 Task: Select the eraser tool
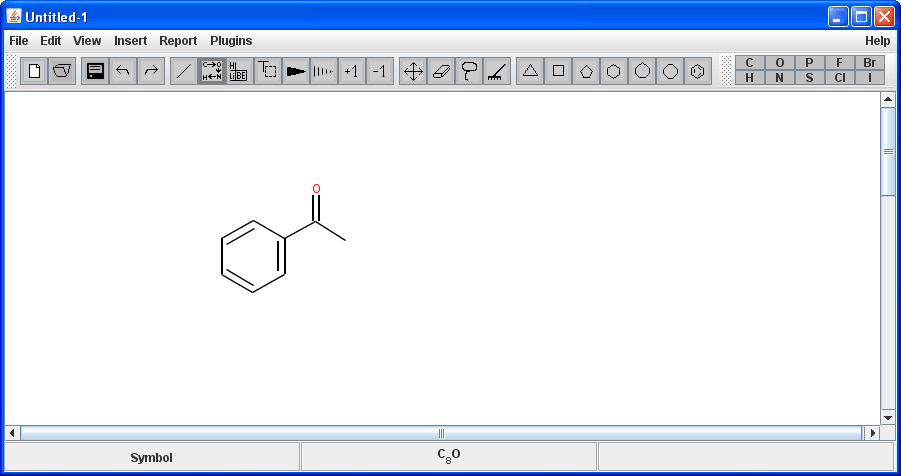coord(441,71)
